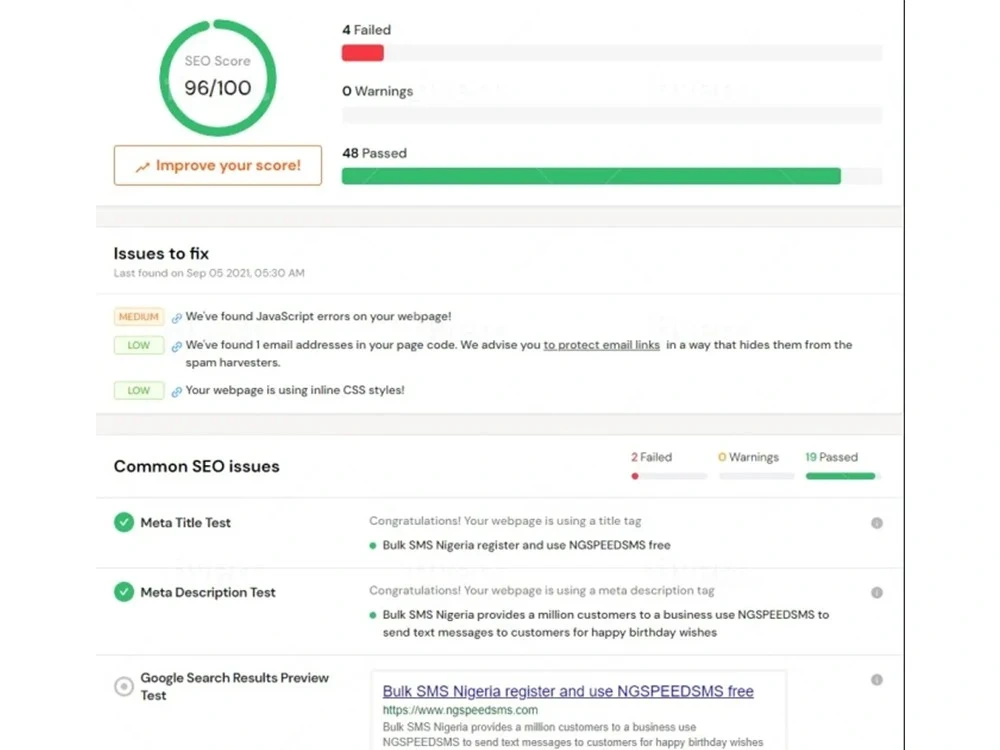The width and height of the screenshot is (1000, 750).
Task: Click the meta title value 'Bulk SMS Nigeria register and use NGSPEEDSMS free'
Action: pyautogui.click(x=526, y=545)
